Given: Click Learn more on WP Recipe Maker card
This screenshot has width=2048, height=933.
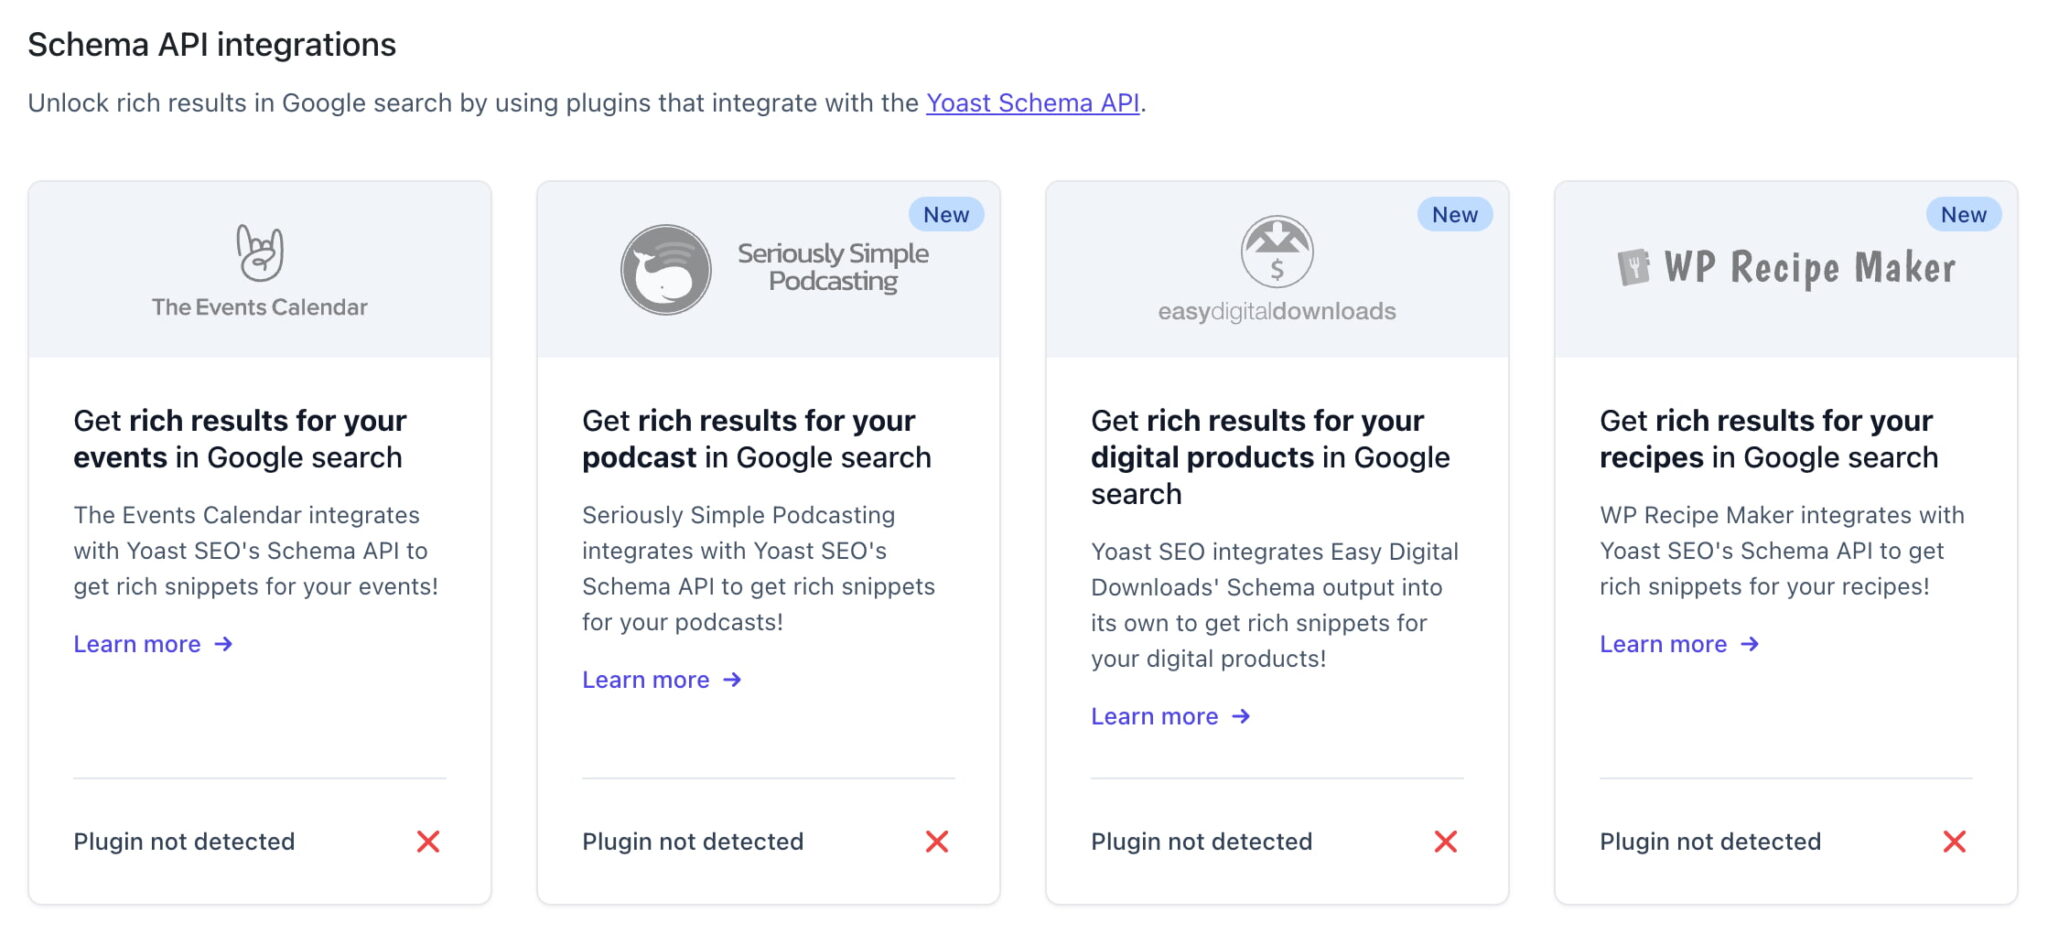Looking at the screenshot, I should point(1664,644).
